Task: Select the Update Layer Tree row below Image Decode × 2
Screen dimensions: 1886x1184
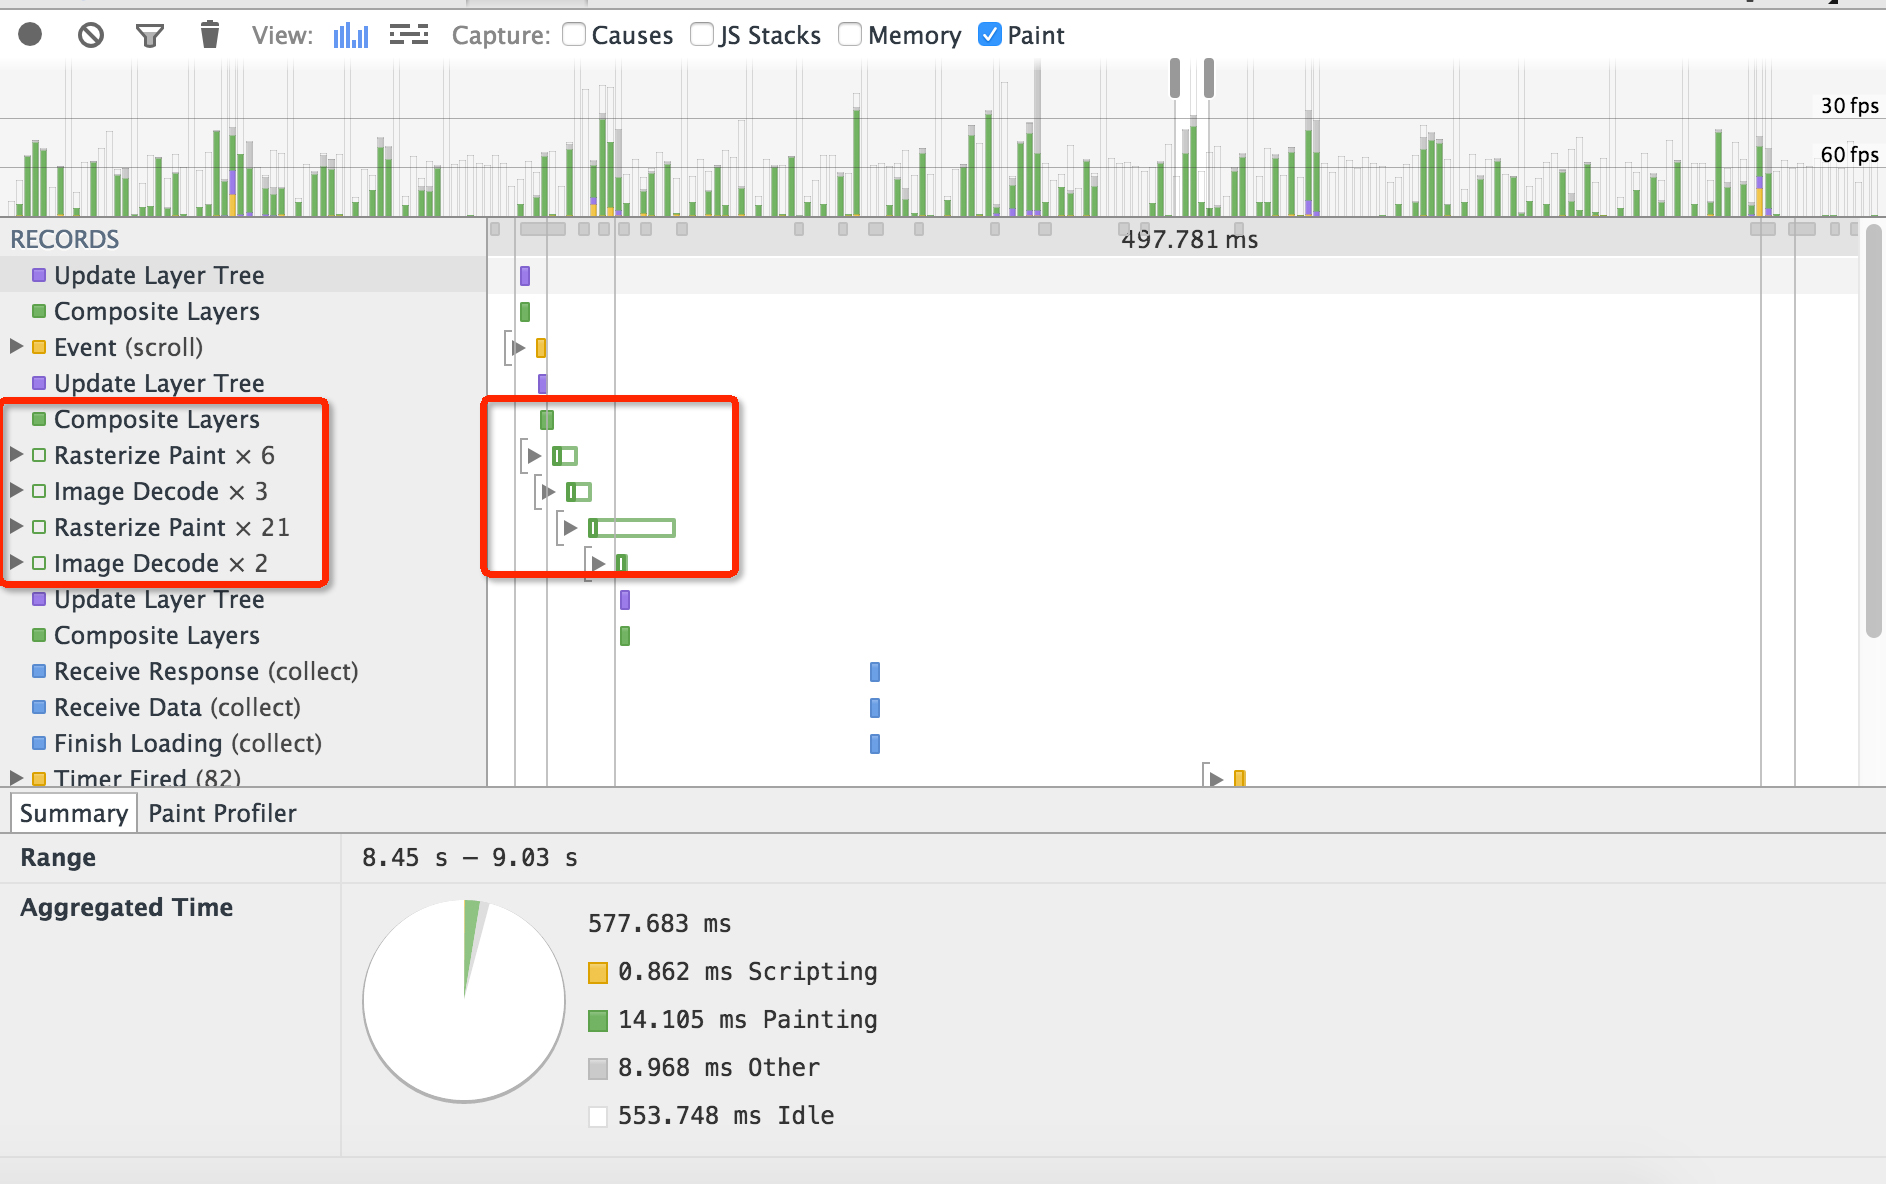Action: (243, 599)
